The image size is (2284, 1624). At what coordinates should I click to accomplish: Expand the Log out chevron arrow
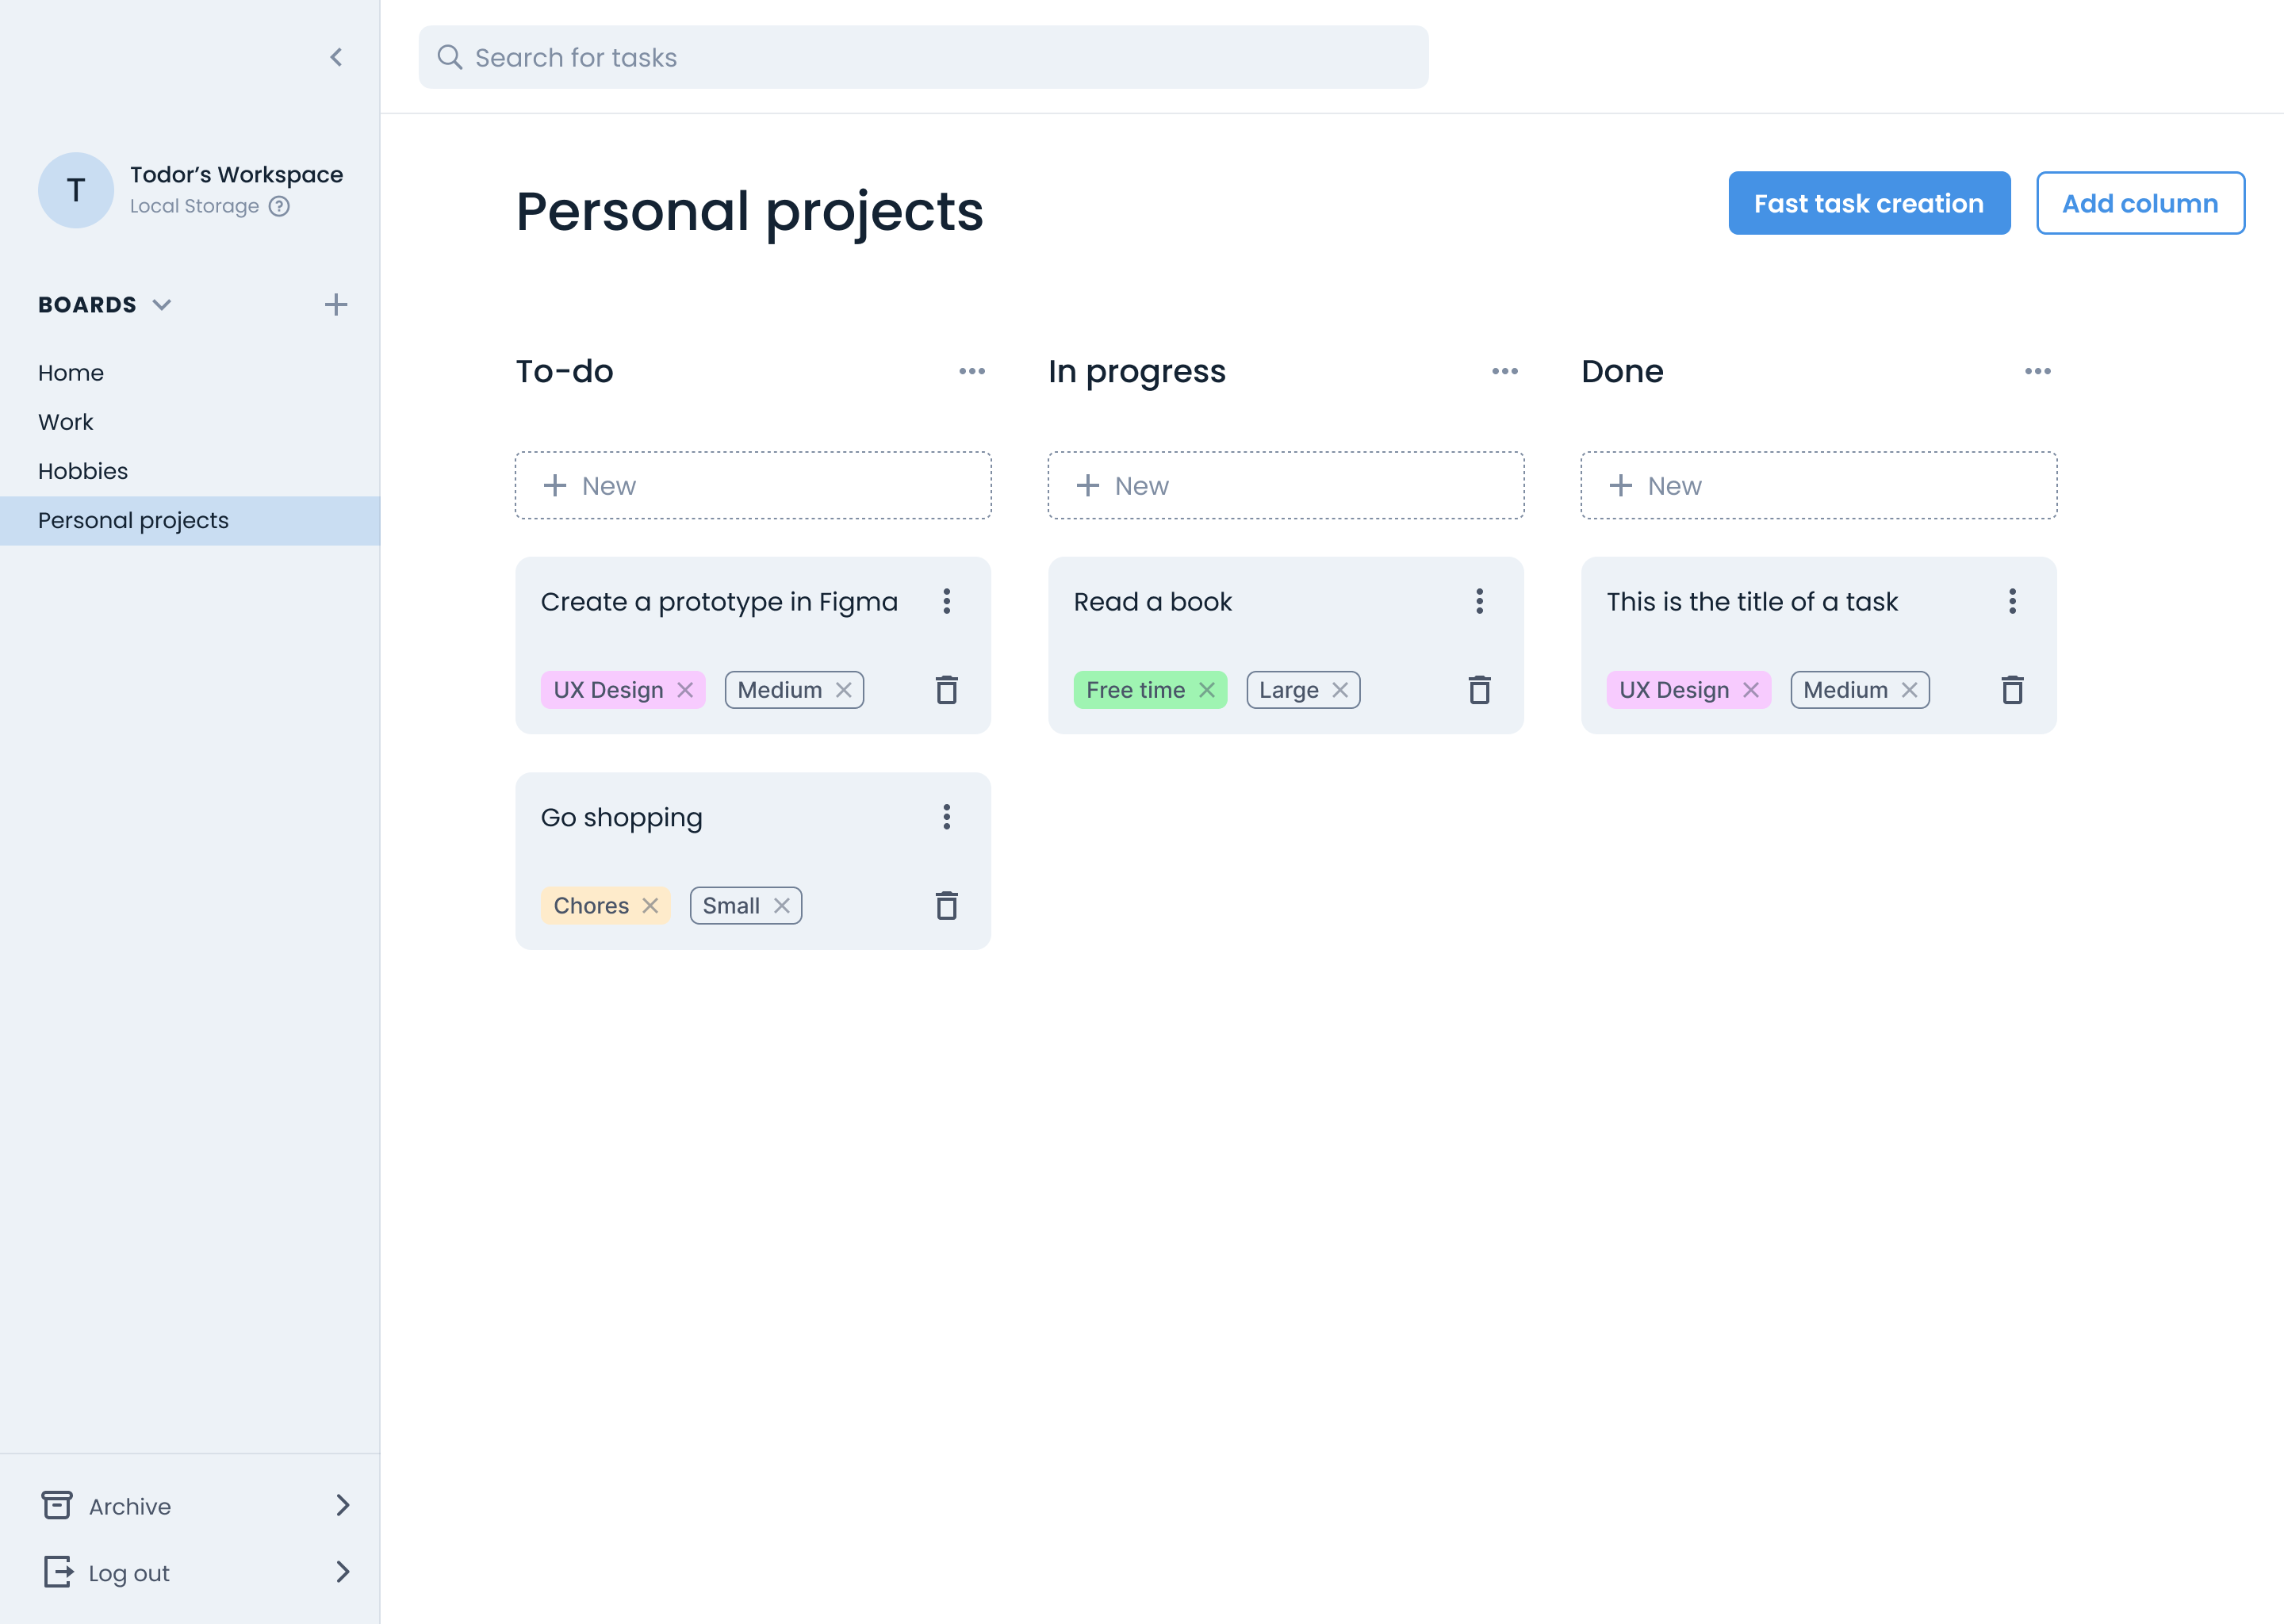343,1572
